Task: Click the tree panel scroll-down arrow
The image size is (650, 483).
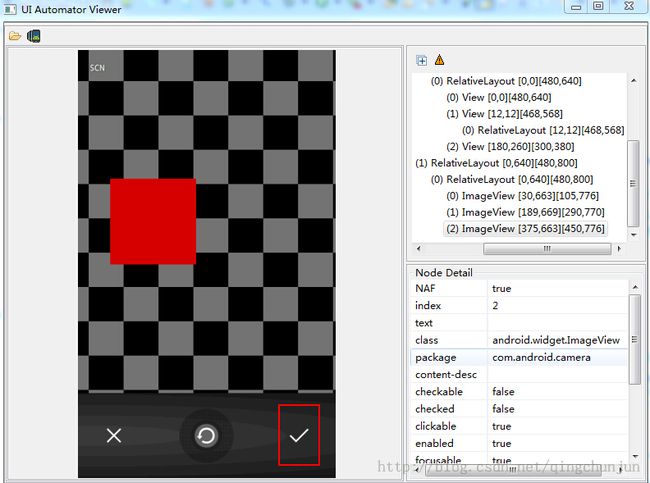Action: click(633, 235)
